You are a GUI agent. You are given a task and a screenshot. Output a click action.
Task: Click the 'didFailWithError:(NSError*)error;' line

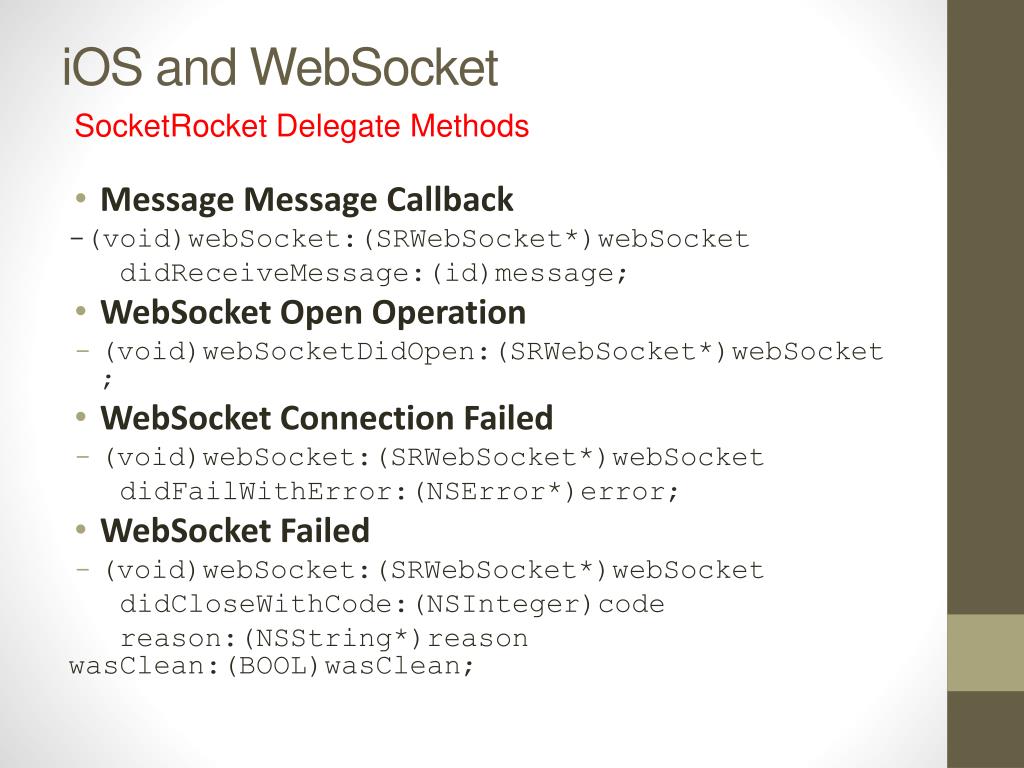400,491
